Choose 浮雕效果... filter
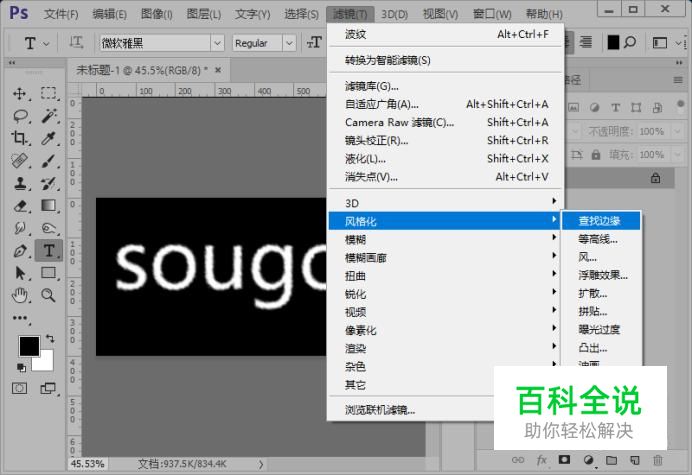 (601, 275)
